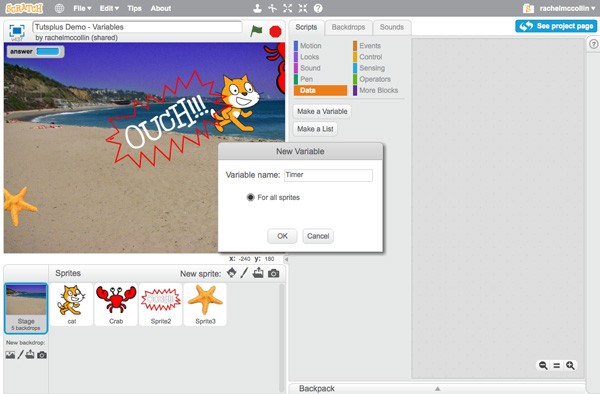
Task: Select the Operators blocks category
Action: [379, 79]
